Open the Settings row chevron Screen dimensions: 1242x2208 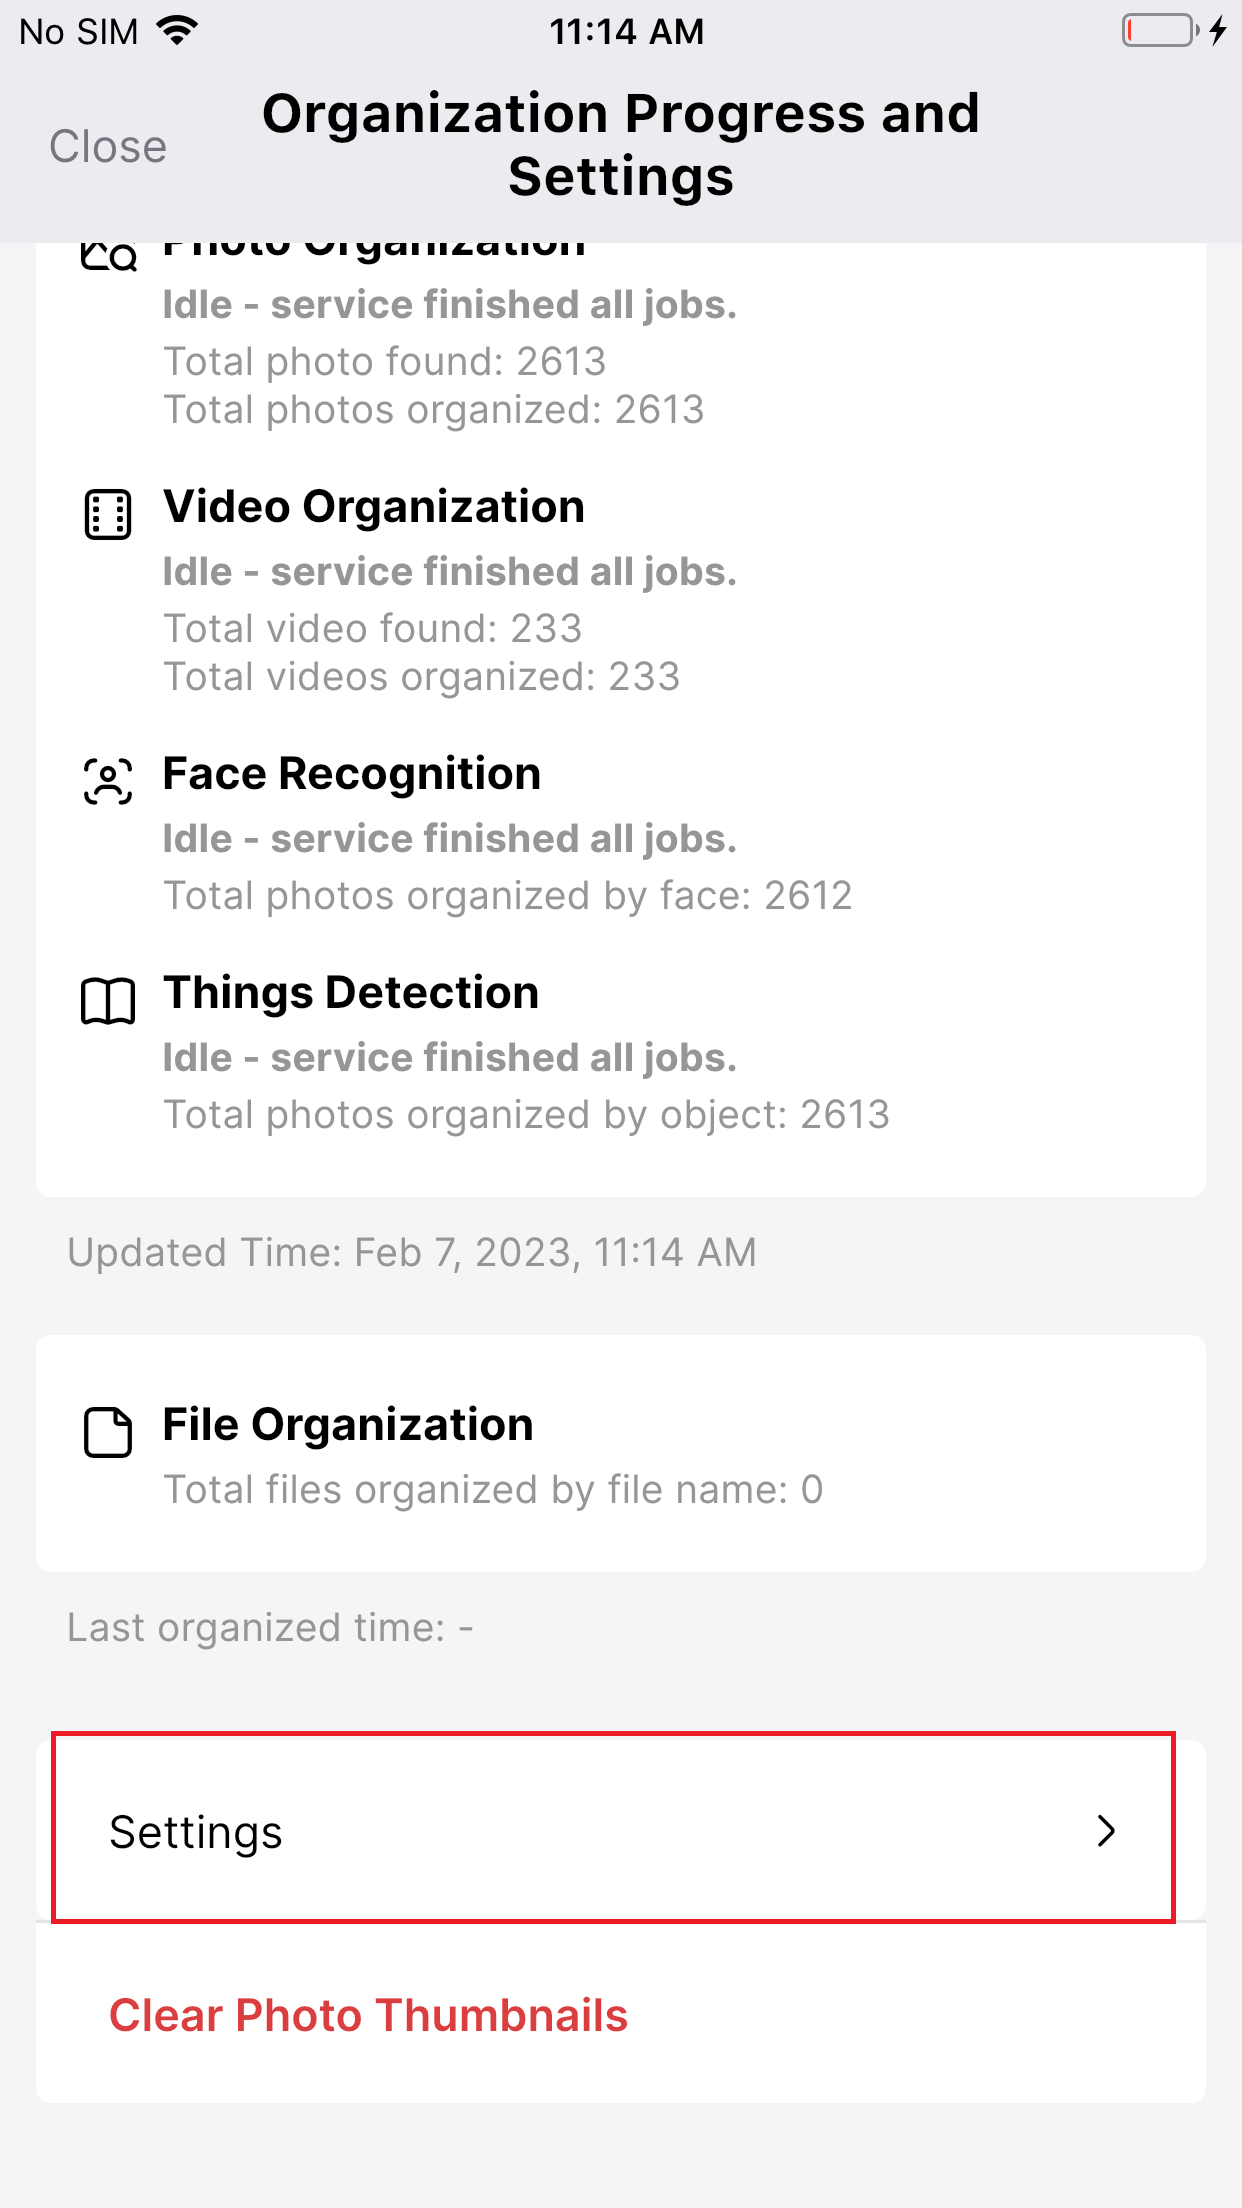point(1106,1830)
